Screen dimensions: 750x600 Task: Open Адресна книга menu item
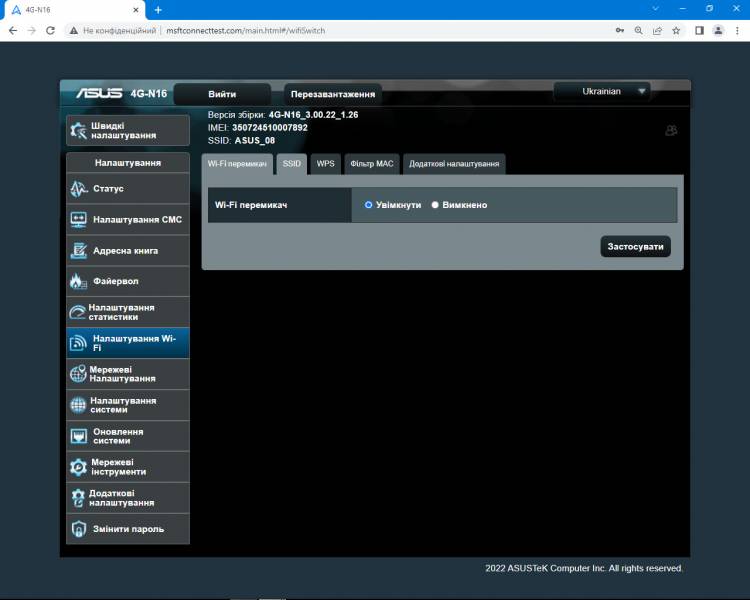[x=128, y=250]
